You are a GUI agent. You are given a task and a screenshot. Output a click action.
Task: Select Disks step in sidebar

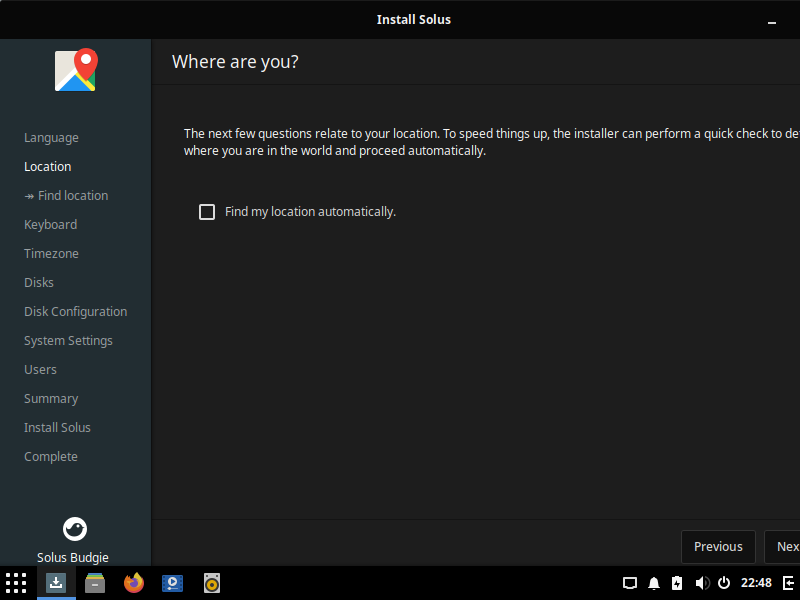39,283
